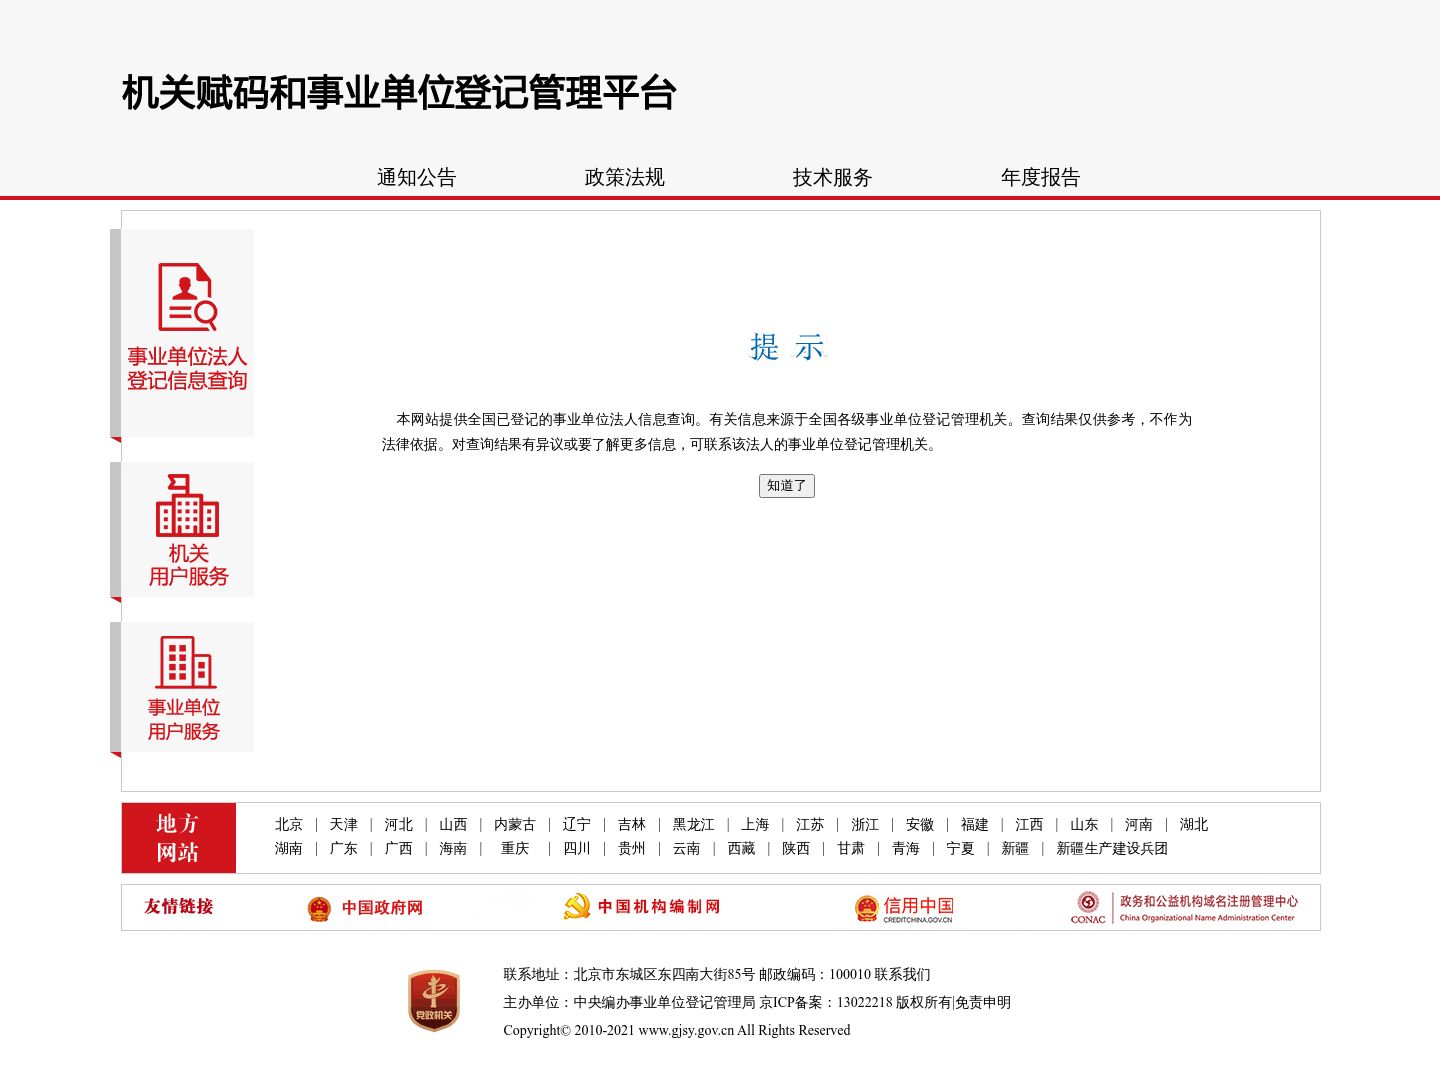Open 宁夏 local site link
Image resolution: width=1440 pixels, height=1080 pixels.
961,849
